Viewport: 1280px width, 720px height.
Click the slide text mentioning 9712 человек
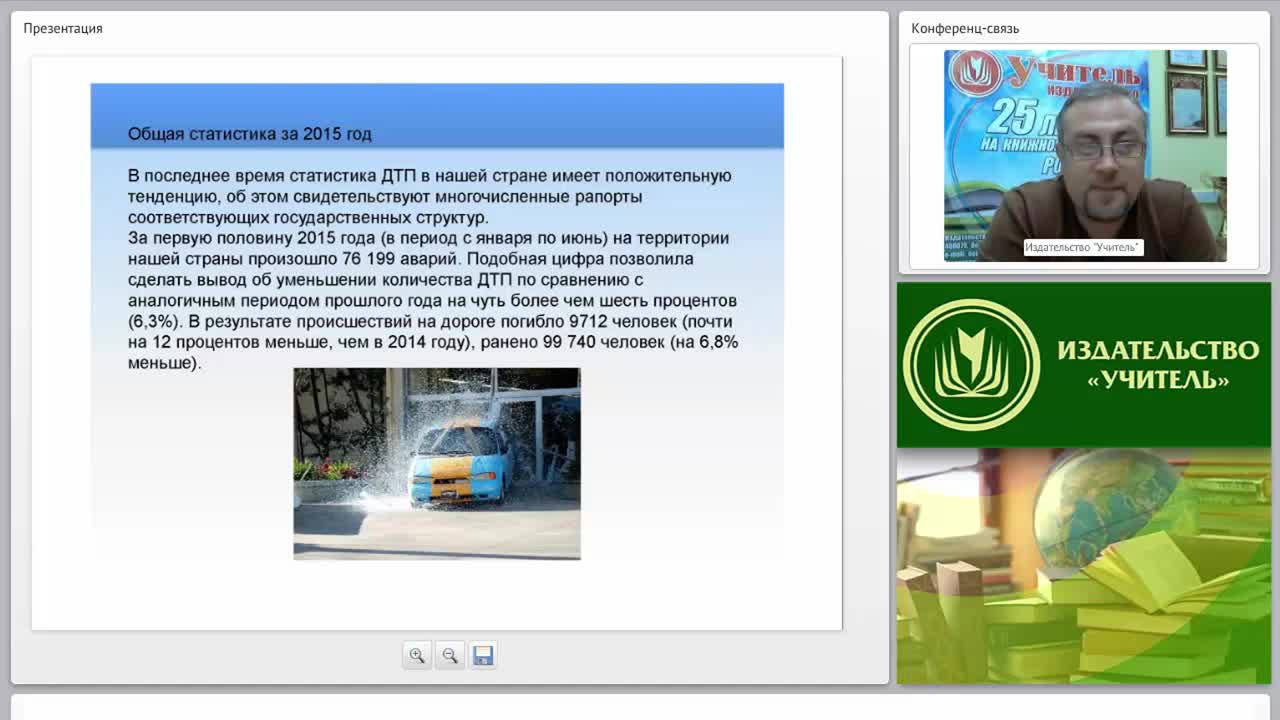tap(624, 322)
